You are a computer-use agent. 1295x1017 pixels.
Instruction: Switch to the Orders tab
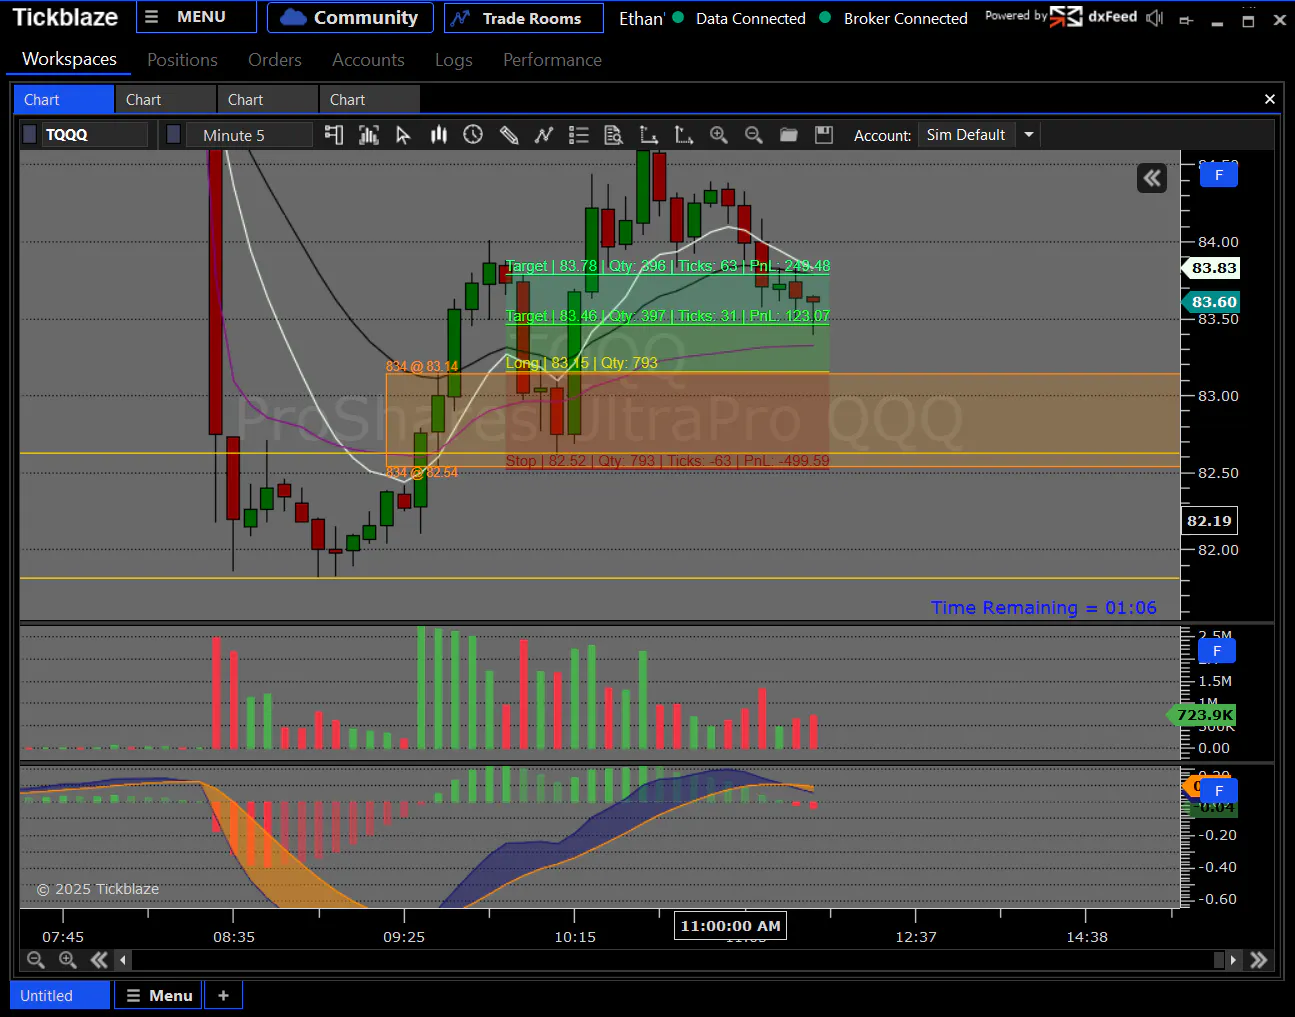[x=275, y=60]
